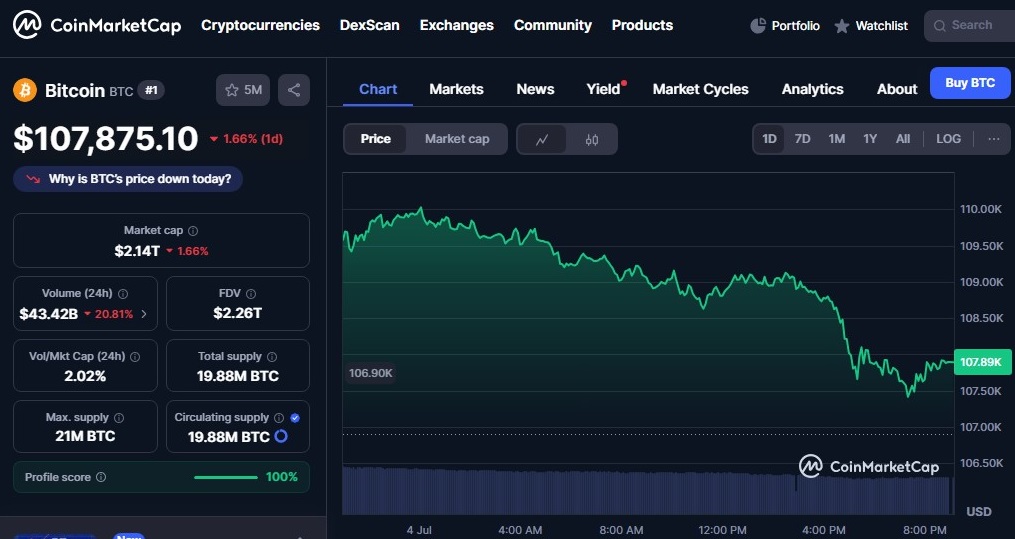This screenshot has height=539, width=1015.
Task: Click the 19.88M BTC total supply value
Action: [x=238, y=376]
